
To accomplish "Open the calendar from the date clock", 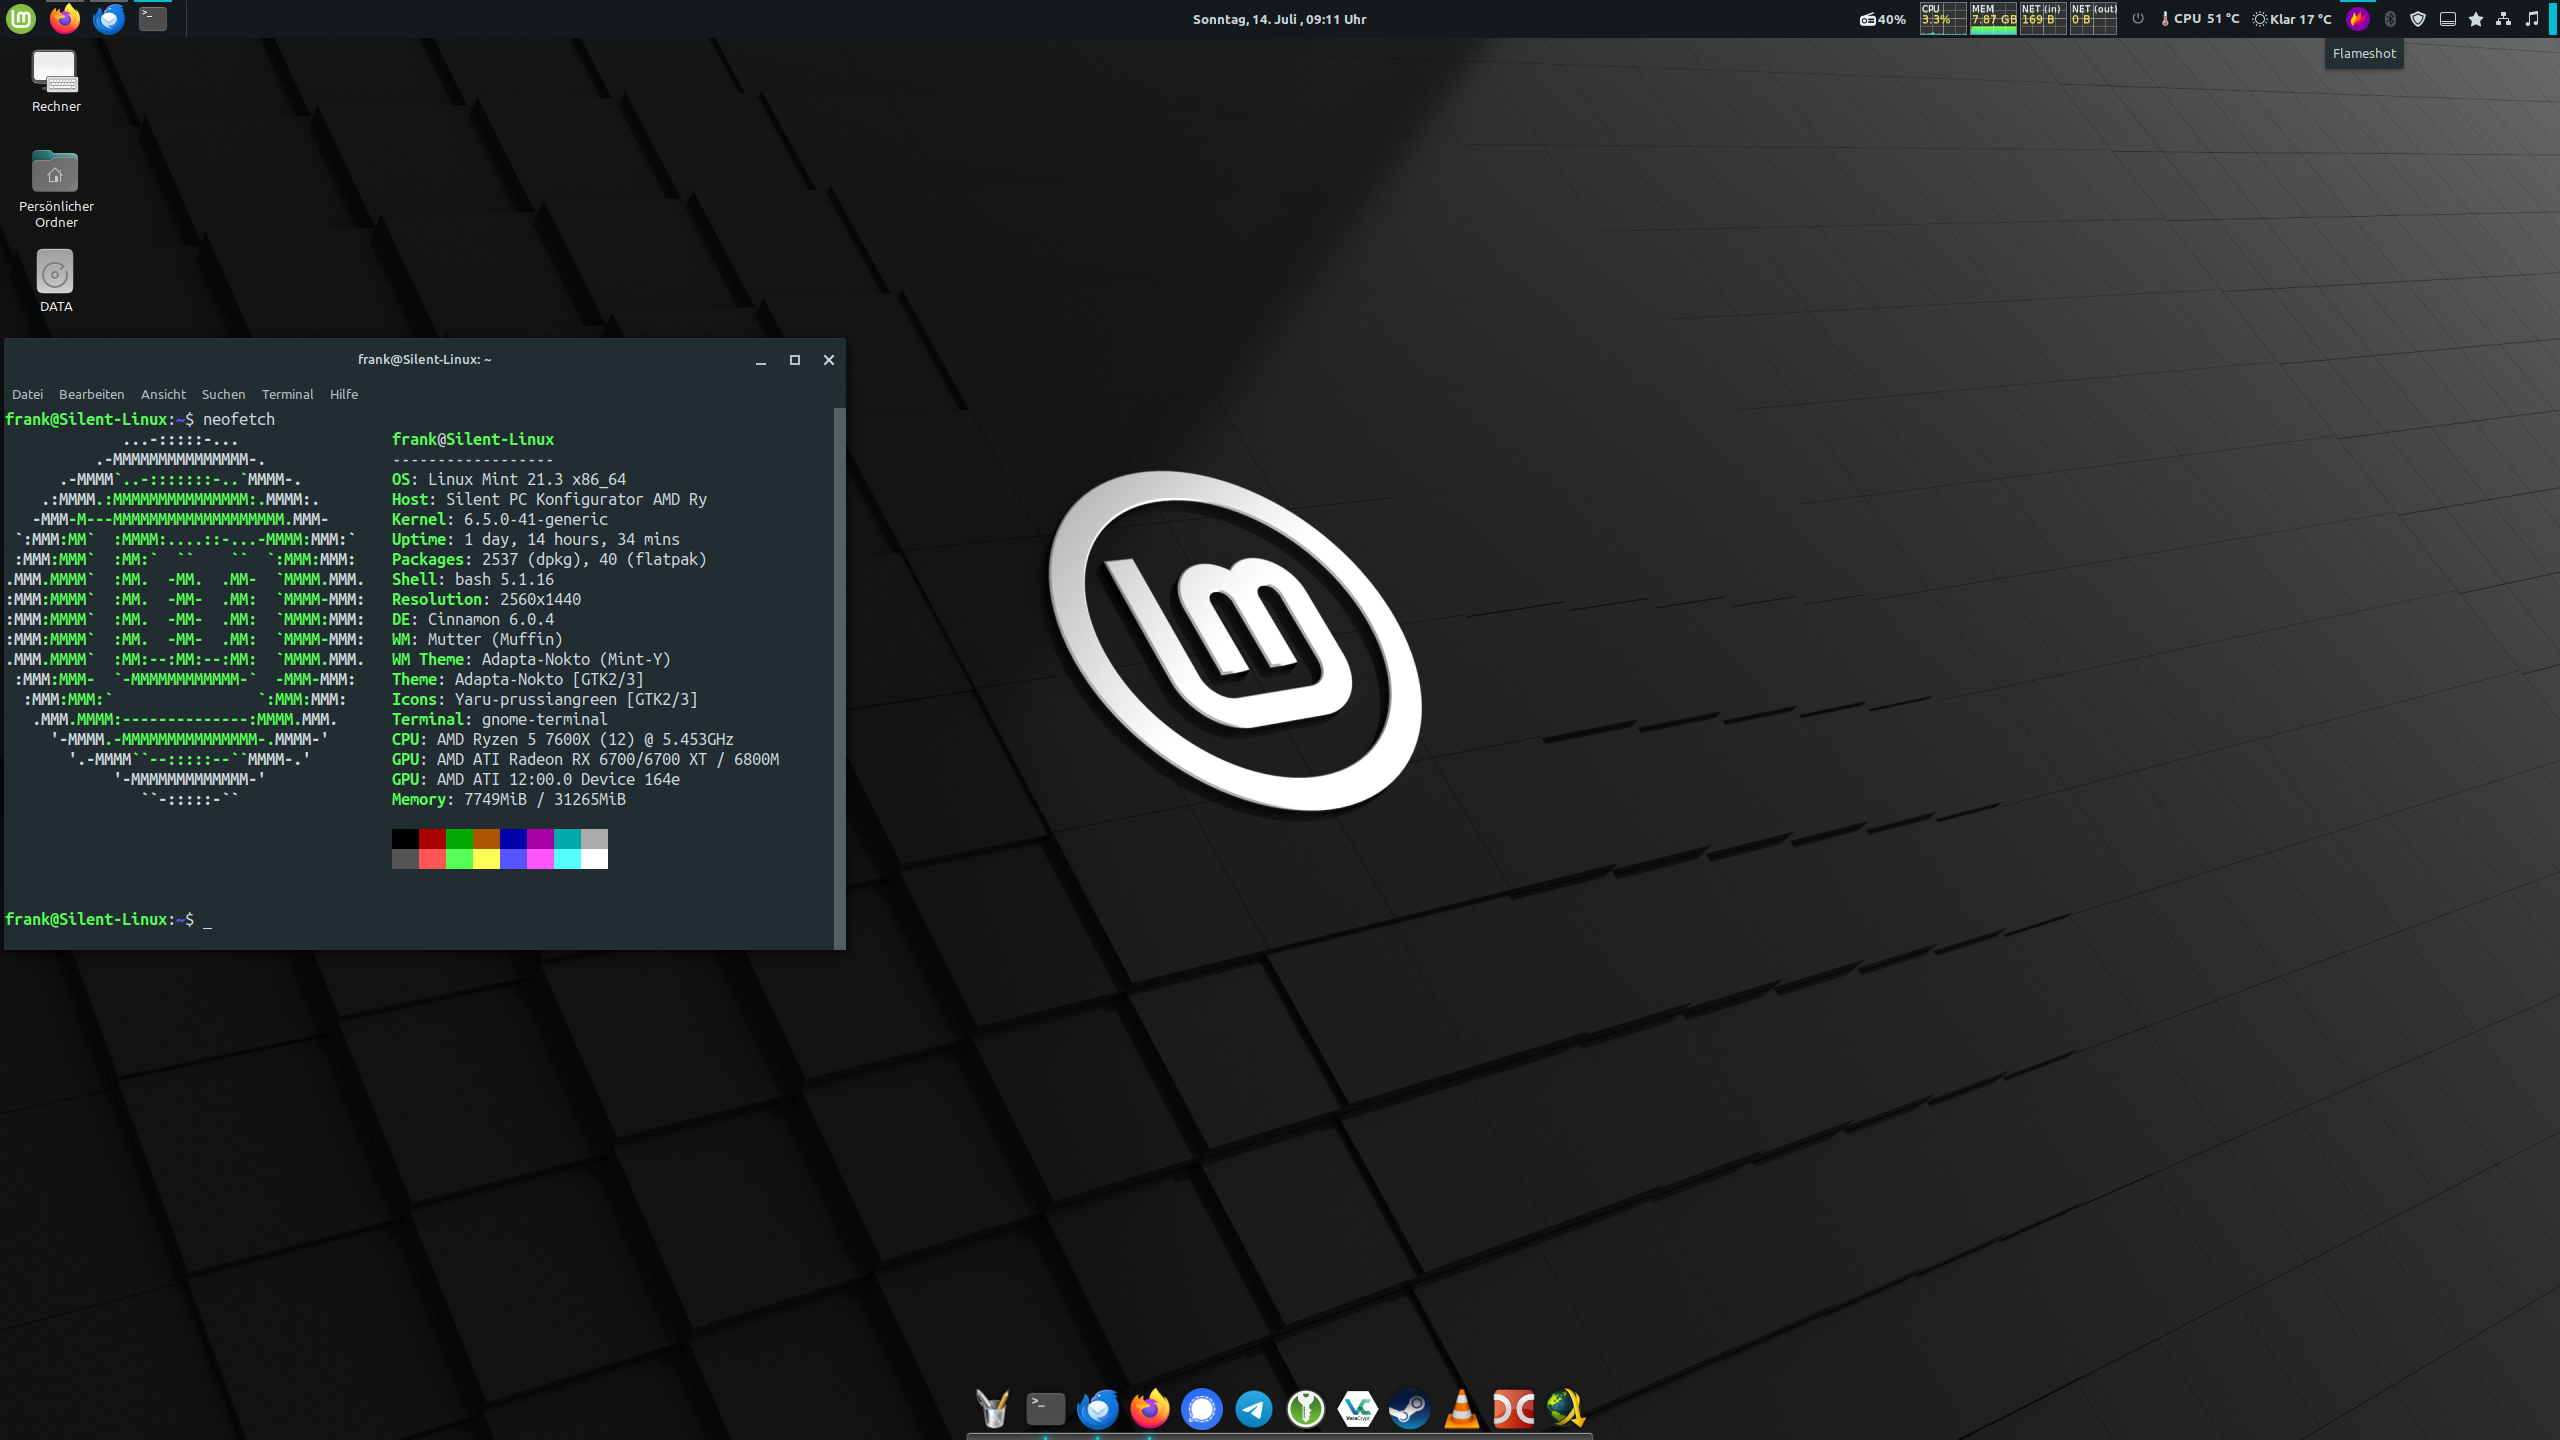I will coord(1279,19).
